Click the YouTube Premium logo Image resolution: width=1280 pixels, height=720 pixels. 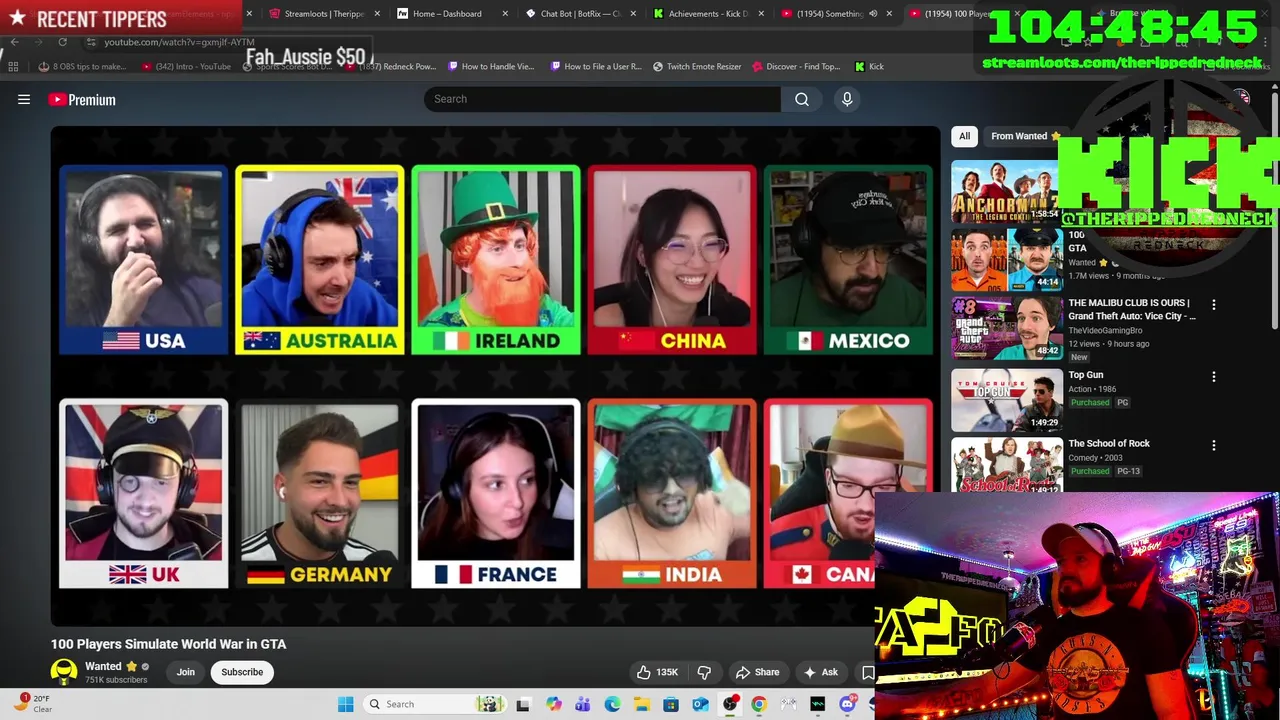pyautogui.click(x=82, y=99)
